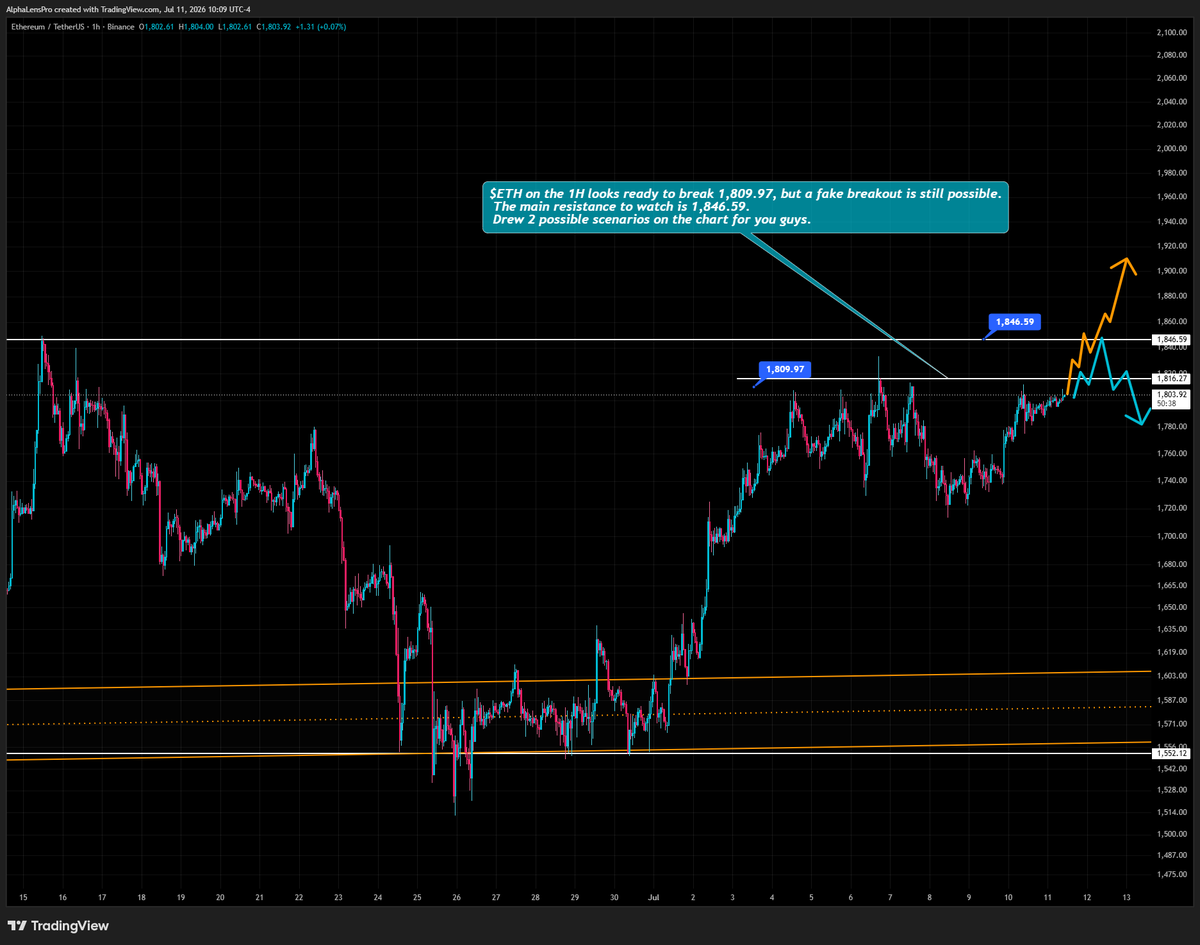This screenshot has height=945, width=1200.
Task: Click the 2,000.00 price axis label
Action: 1171,150
